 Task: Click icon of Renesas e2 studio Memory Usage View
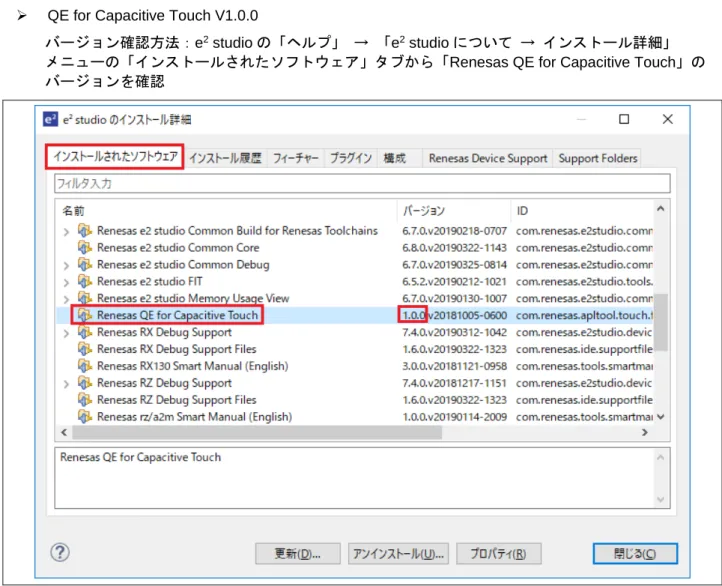pyautogui.click(x=84, y=298)
